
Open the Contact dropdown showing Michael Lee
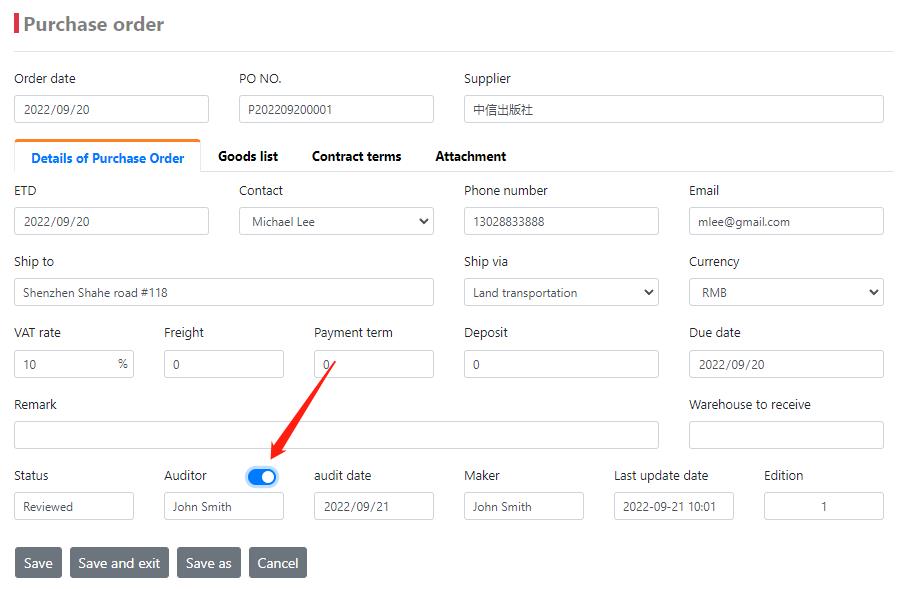[336, 221]
